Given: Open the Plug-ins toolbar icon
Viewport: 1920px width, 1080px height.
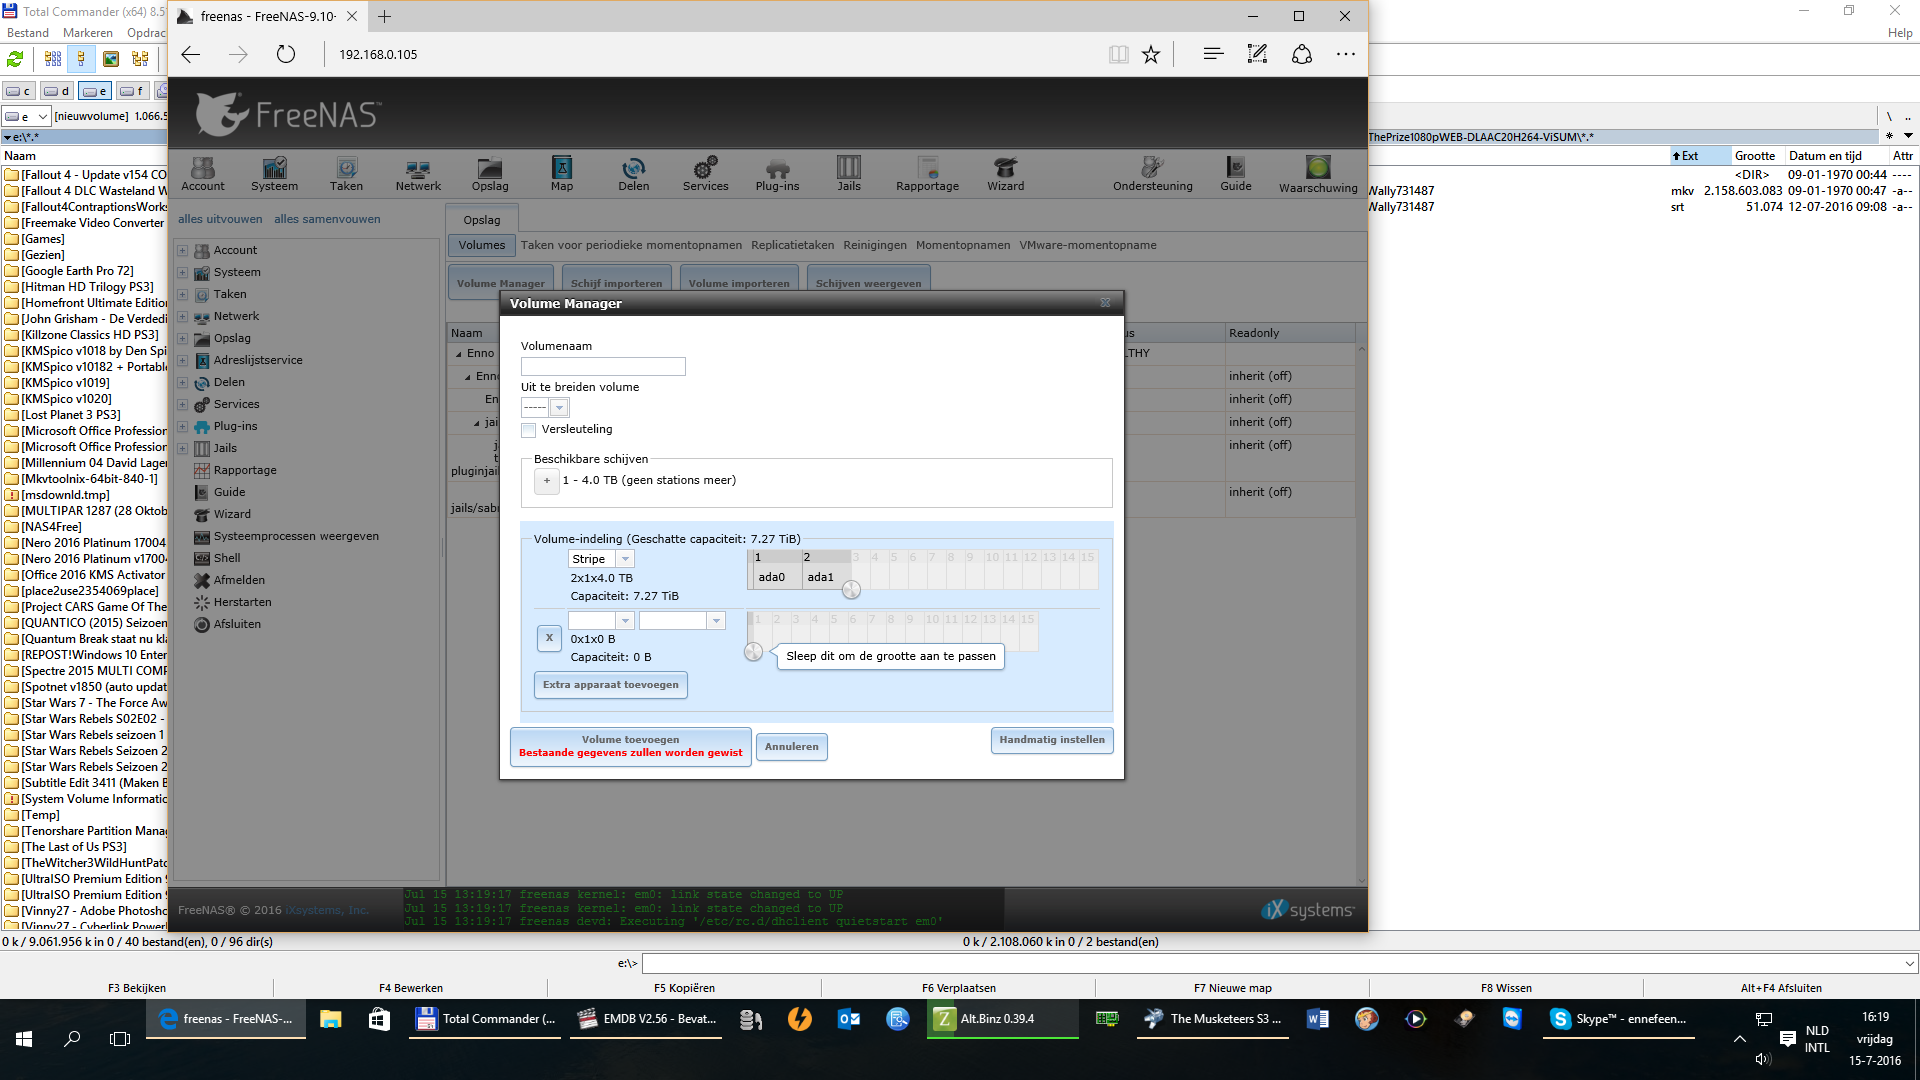Looking at the screenshot, I should (x=777, y=173).
